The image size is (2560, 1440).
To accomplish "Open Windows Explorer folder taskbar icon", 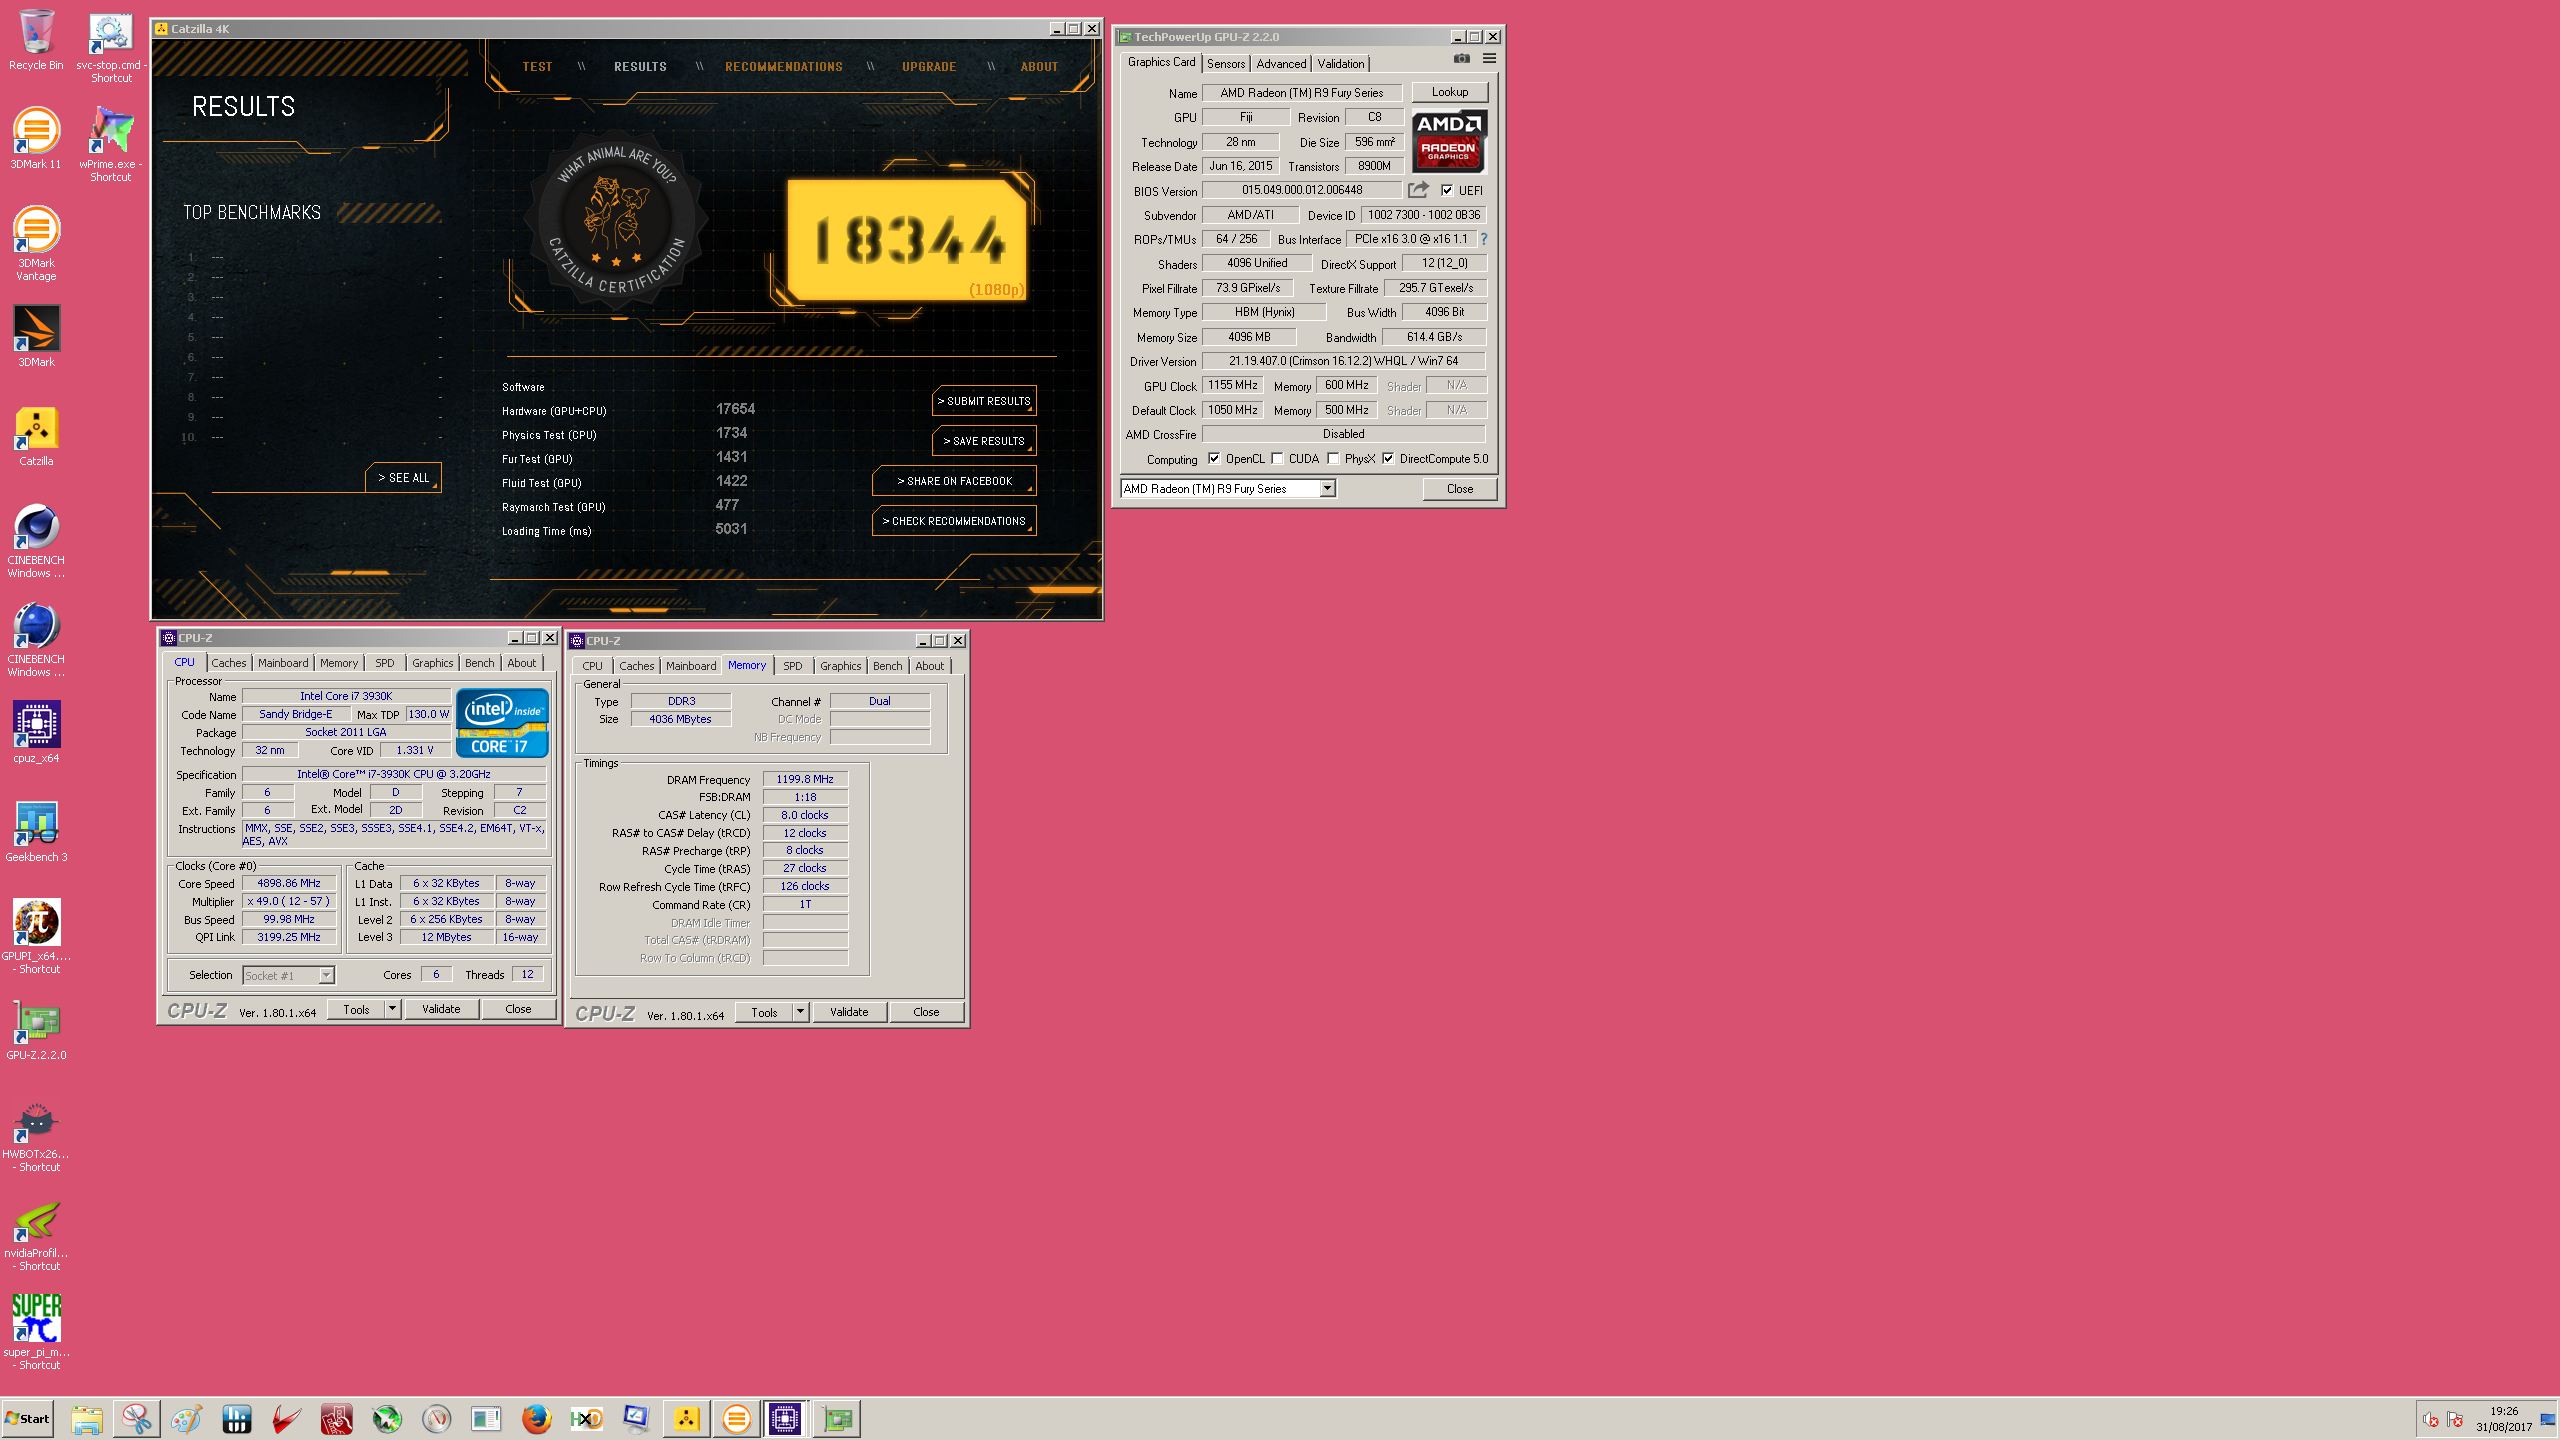I will click(87, 1418).
